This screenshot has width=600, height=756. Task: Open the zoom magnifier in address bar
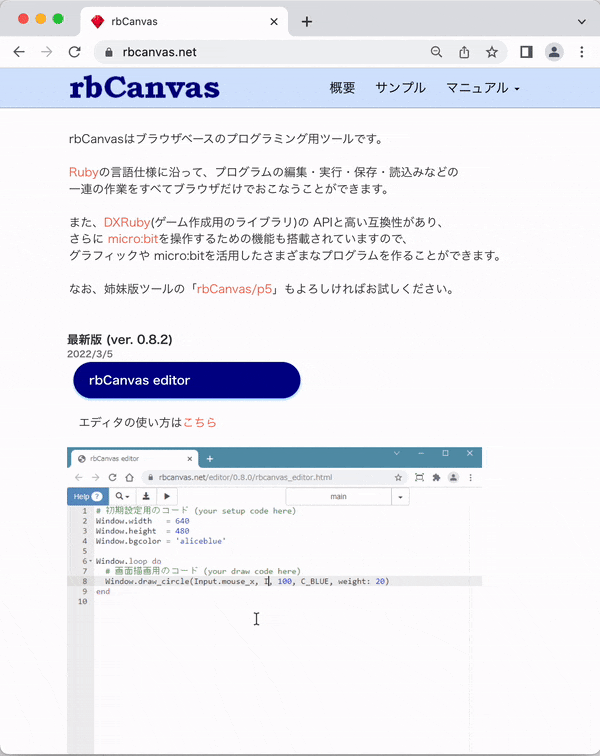[436, 52]
